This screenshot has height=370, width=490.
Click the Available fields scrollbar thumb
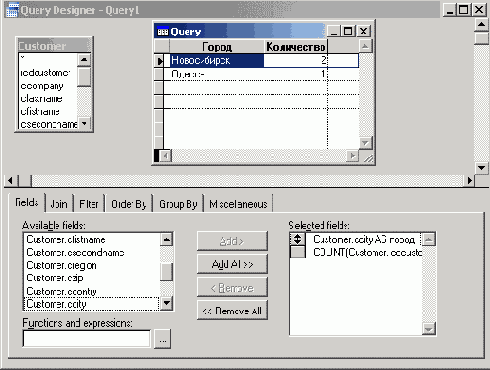(166, 272)
